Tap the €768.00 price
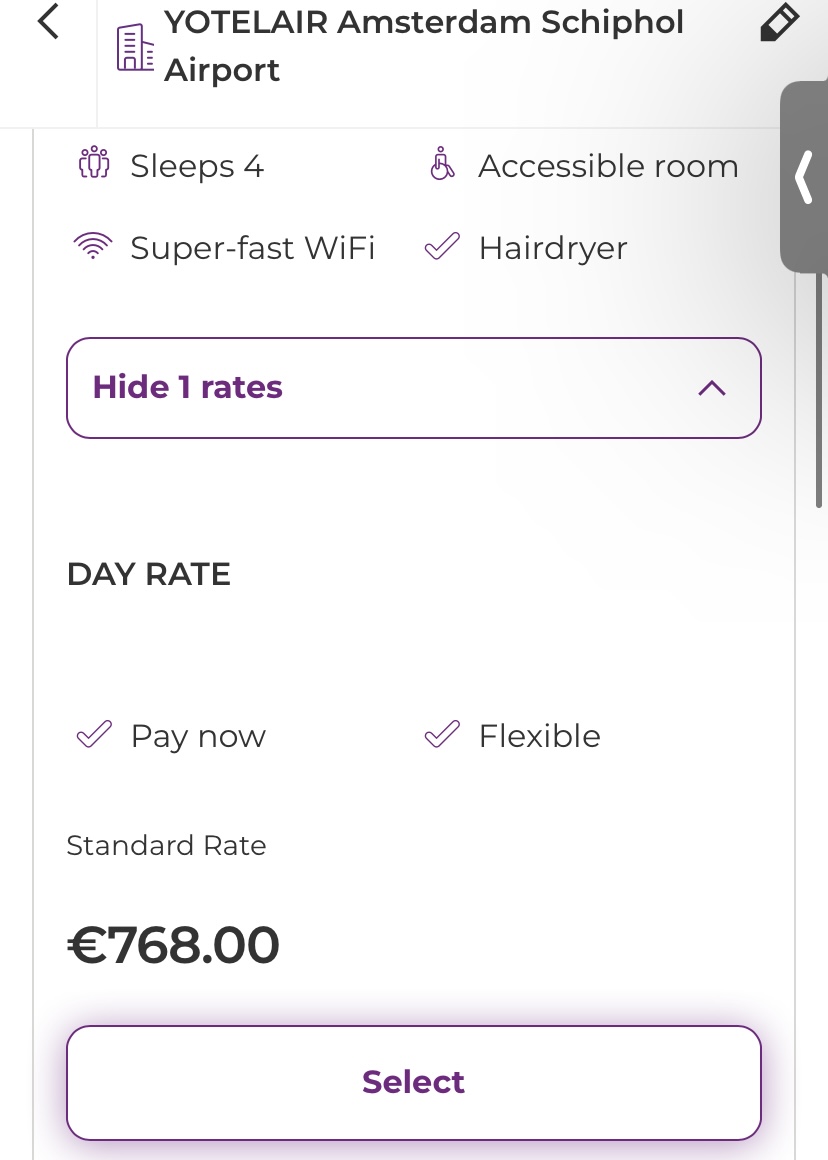The image size is (828, 1160). point(173,945)
